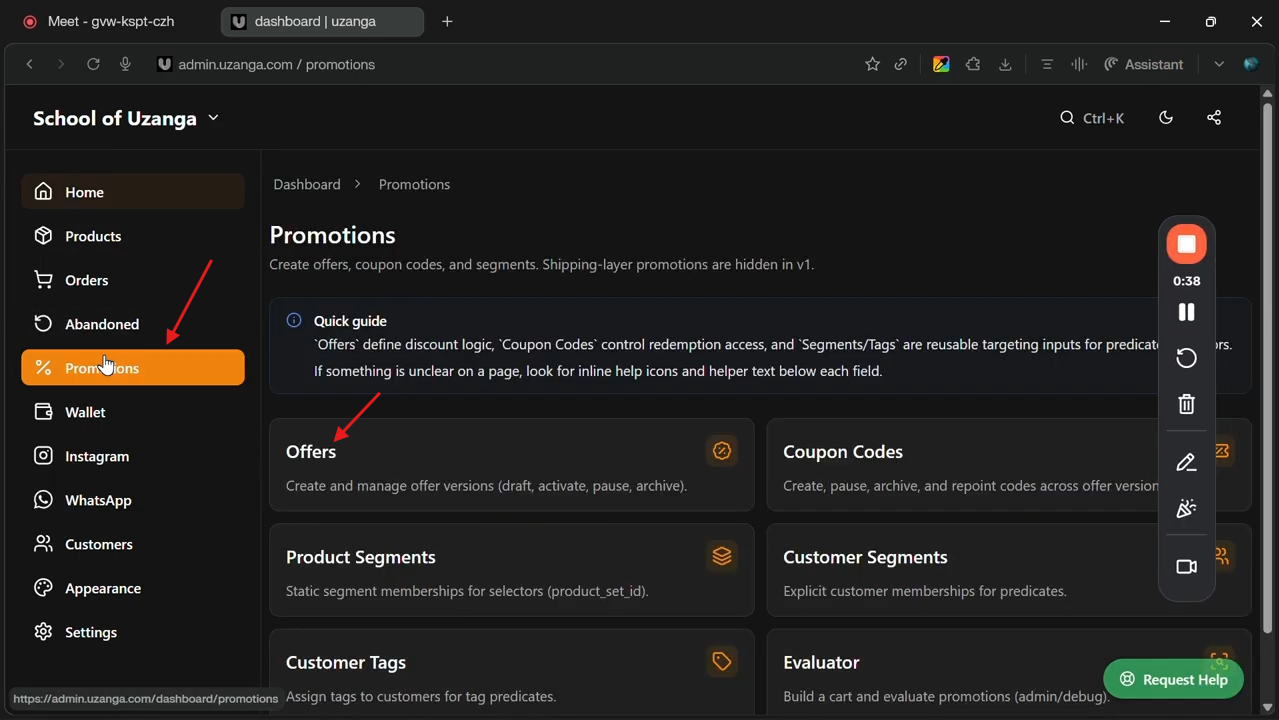Click the Customer Tags tag icon
The width and height of the screenshot is (1279, 720).
click(x=722, y=661)
